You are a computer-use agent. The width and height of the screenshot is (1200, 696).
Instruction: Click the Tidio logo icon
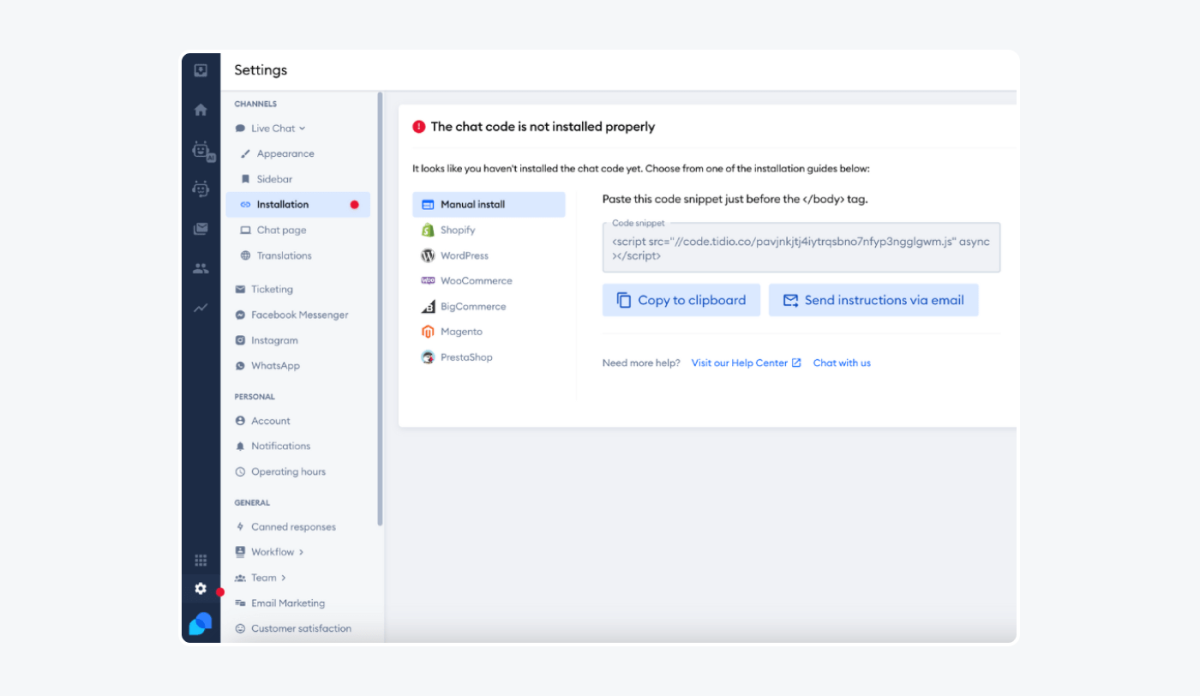(201, 624)
